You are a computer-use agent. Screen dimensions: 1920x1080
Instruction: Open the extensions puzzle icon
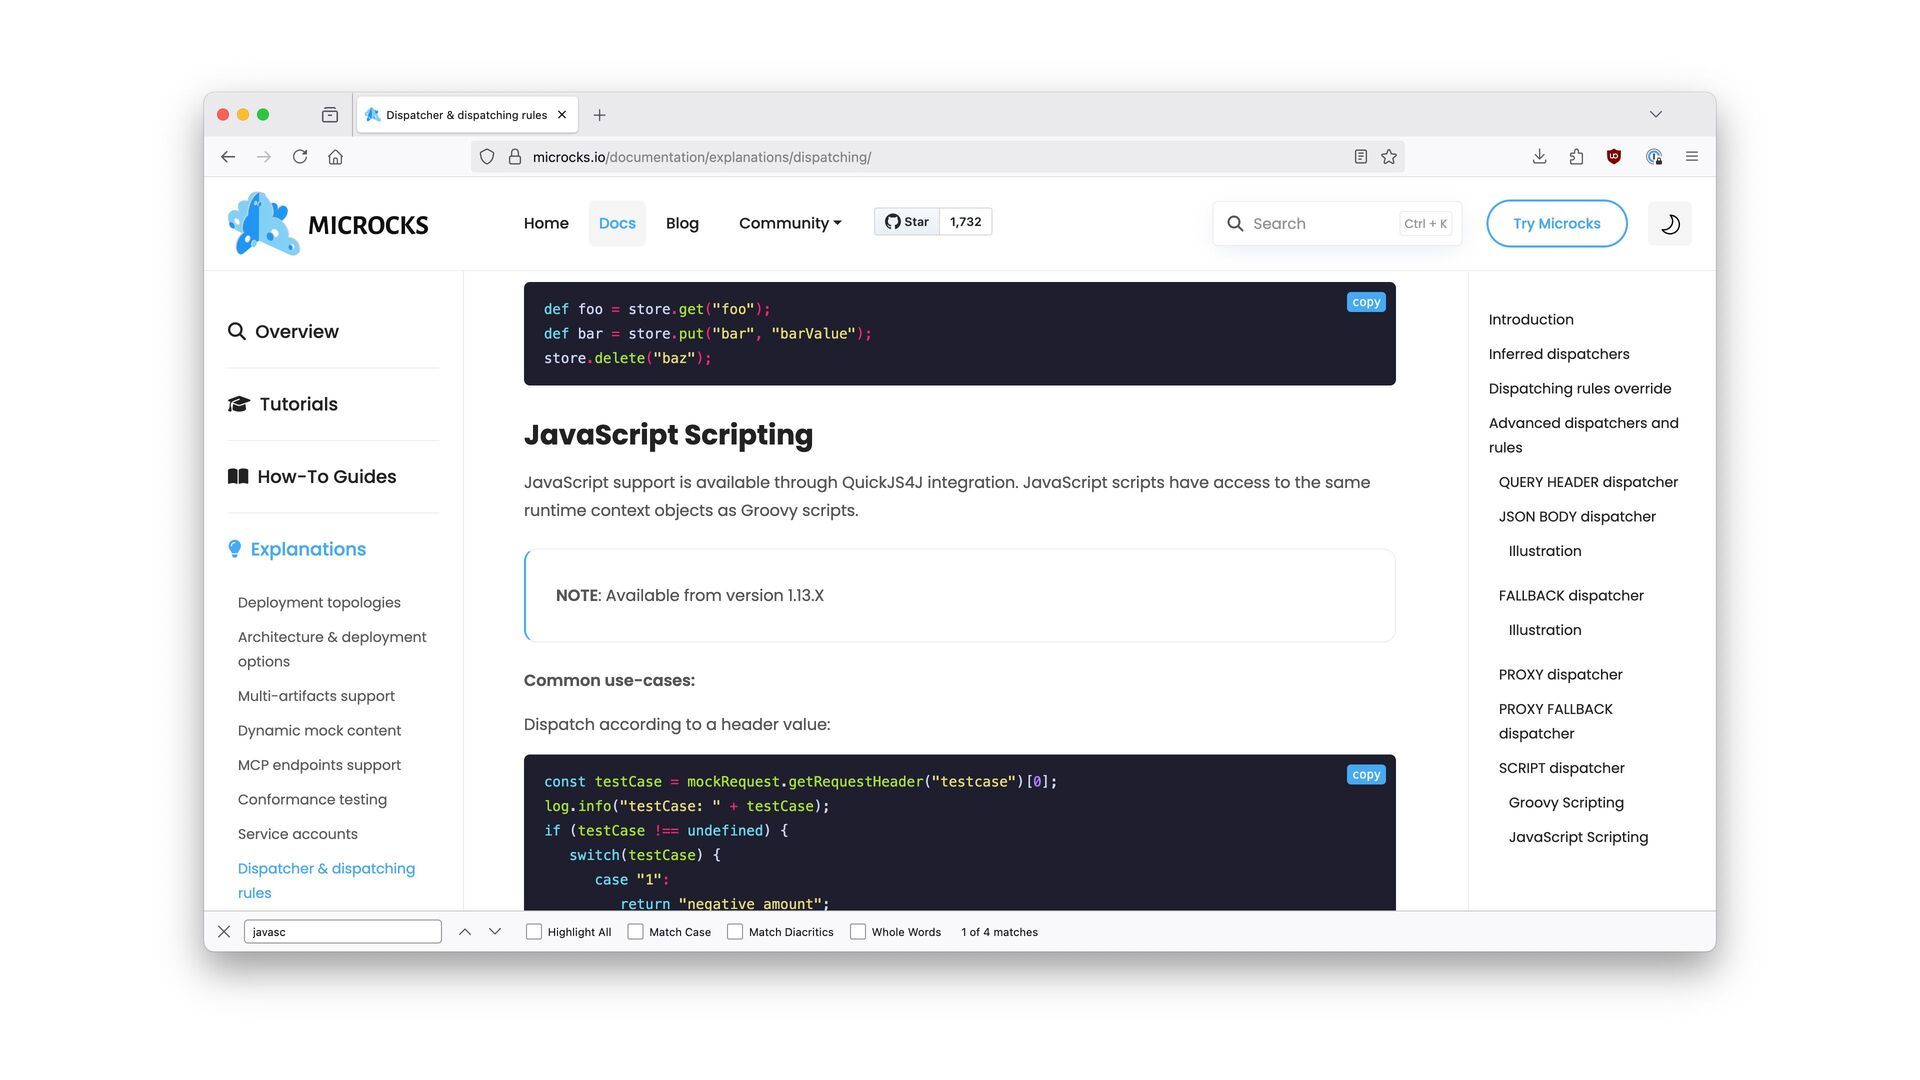click(x=1576, y=157)
